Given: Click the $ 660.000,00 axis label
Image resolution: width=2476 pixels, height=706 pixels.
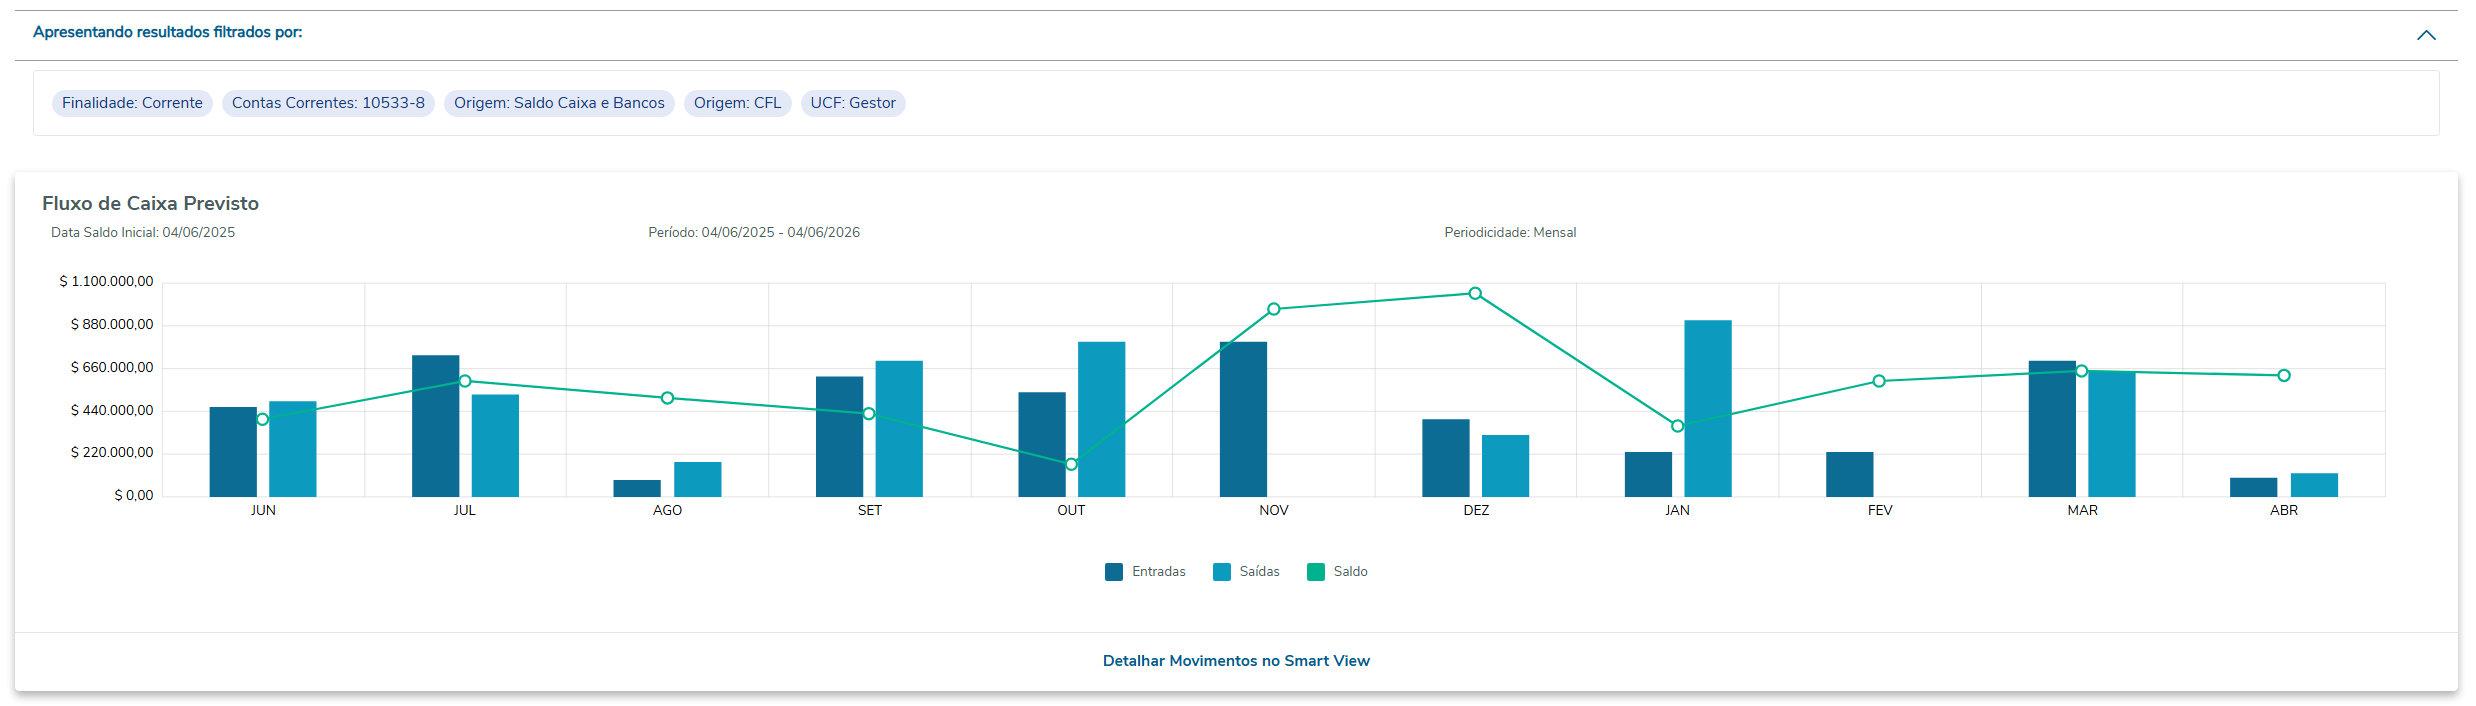Looking at the screenshot, I should click(x=112, y=368).
